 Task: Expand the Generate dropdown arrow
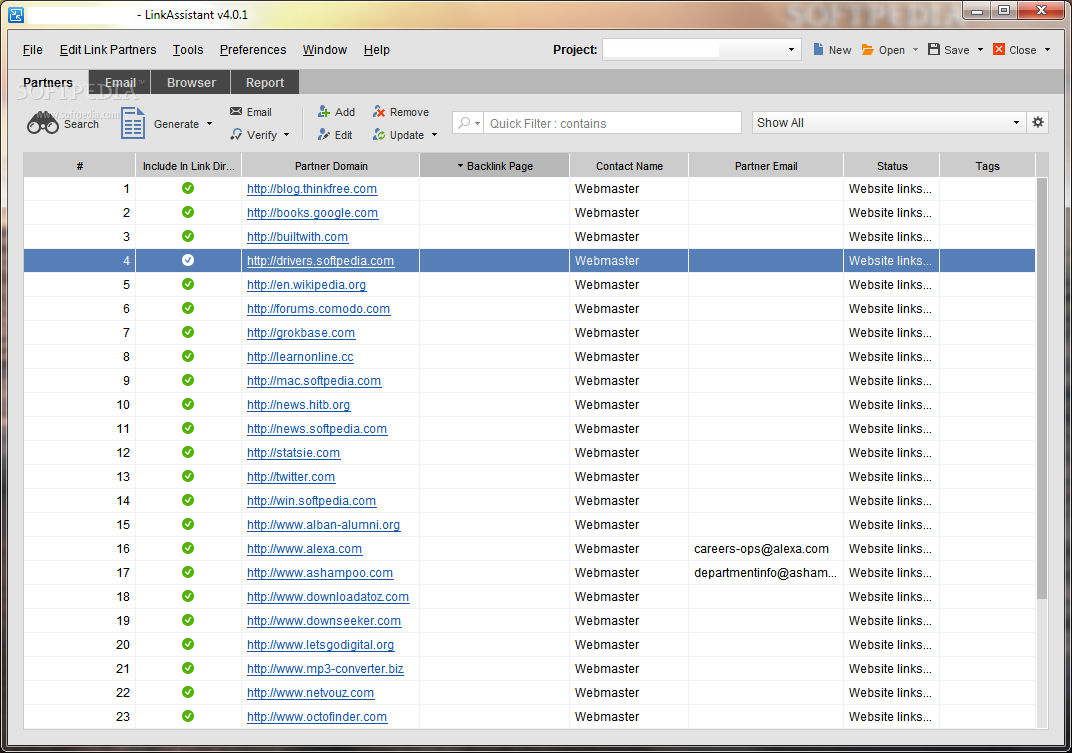pos(209,124)
